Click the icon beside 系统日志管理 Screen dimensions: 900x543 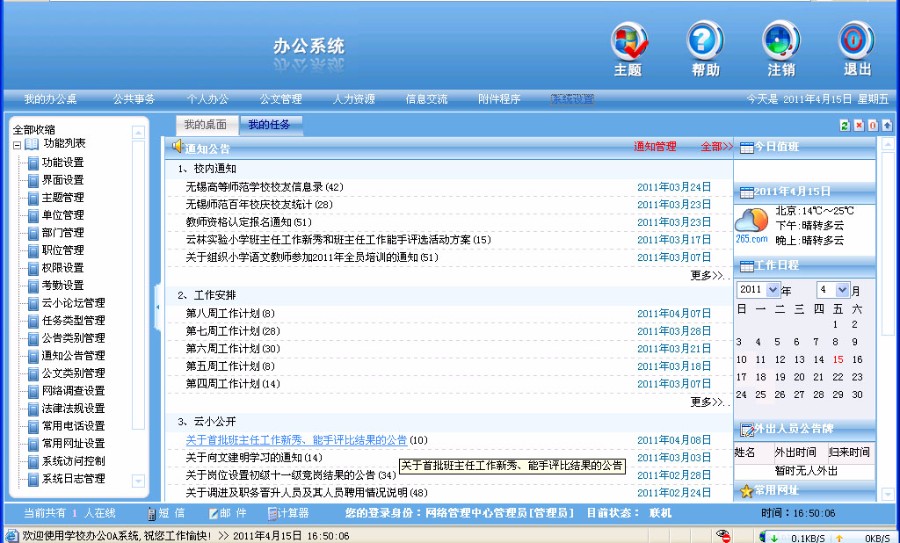34,479
